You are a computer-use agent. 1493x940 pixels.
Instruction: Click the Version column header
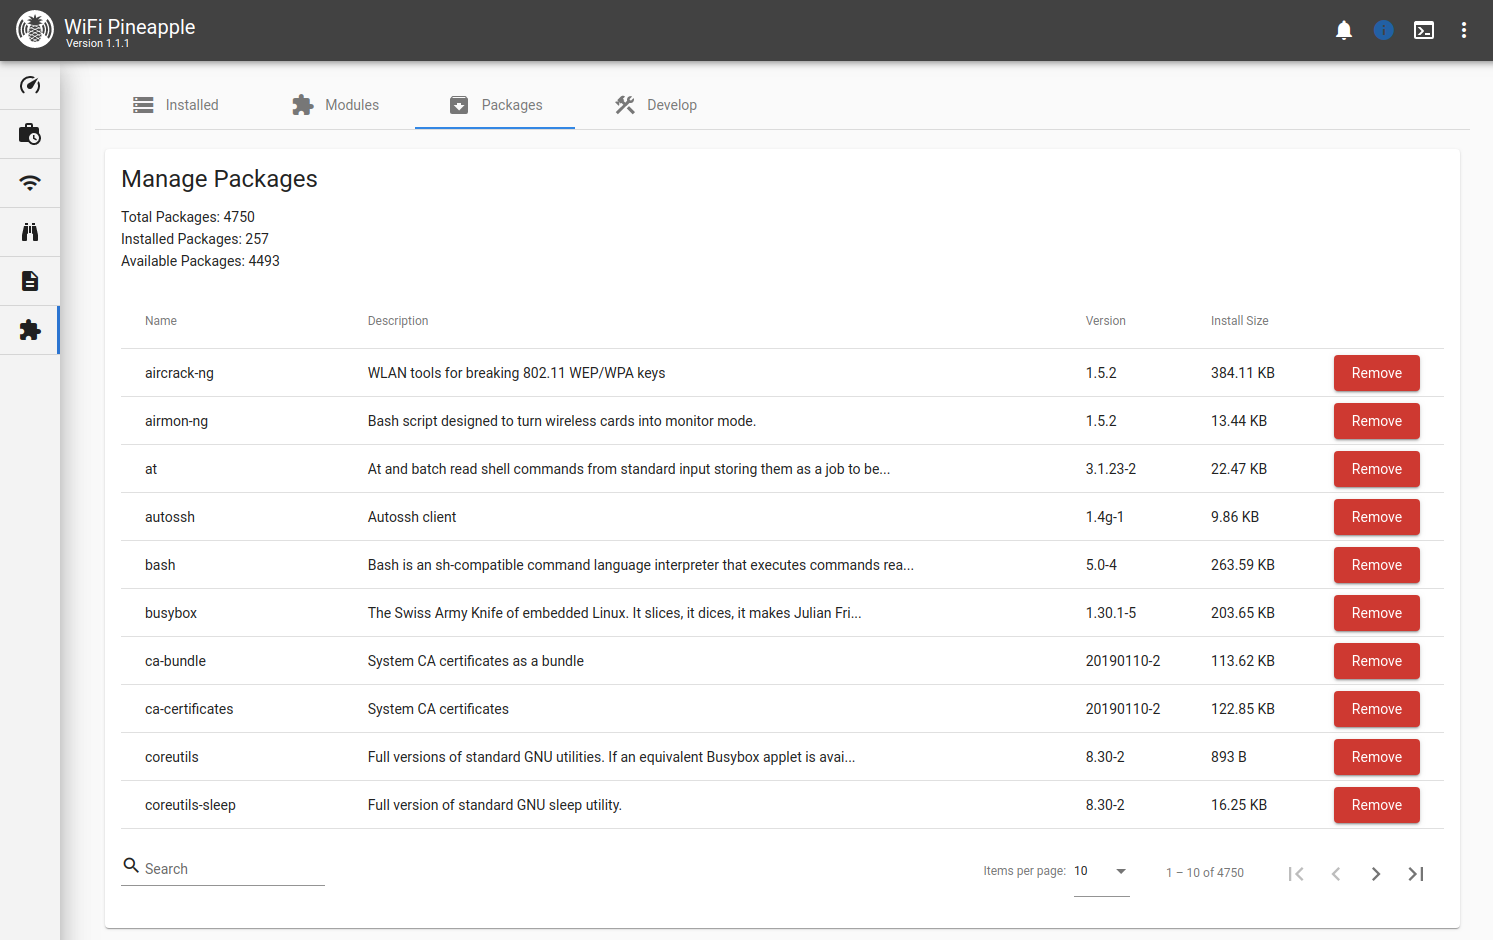coord(1105,321)
